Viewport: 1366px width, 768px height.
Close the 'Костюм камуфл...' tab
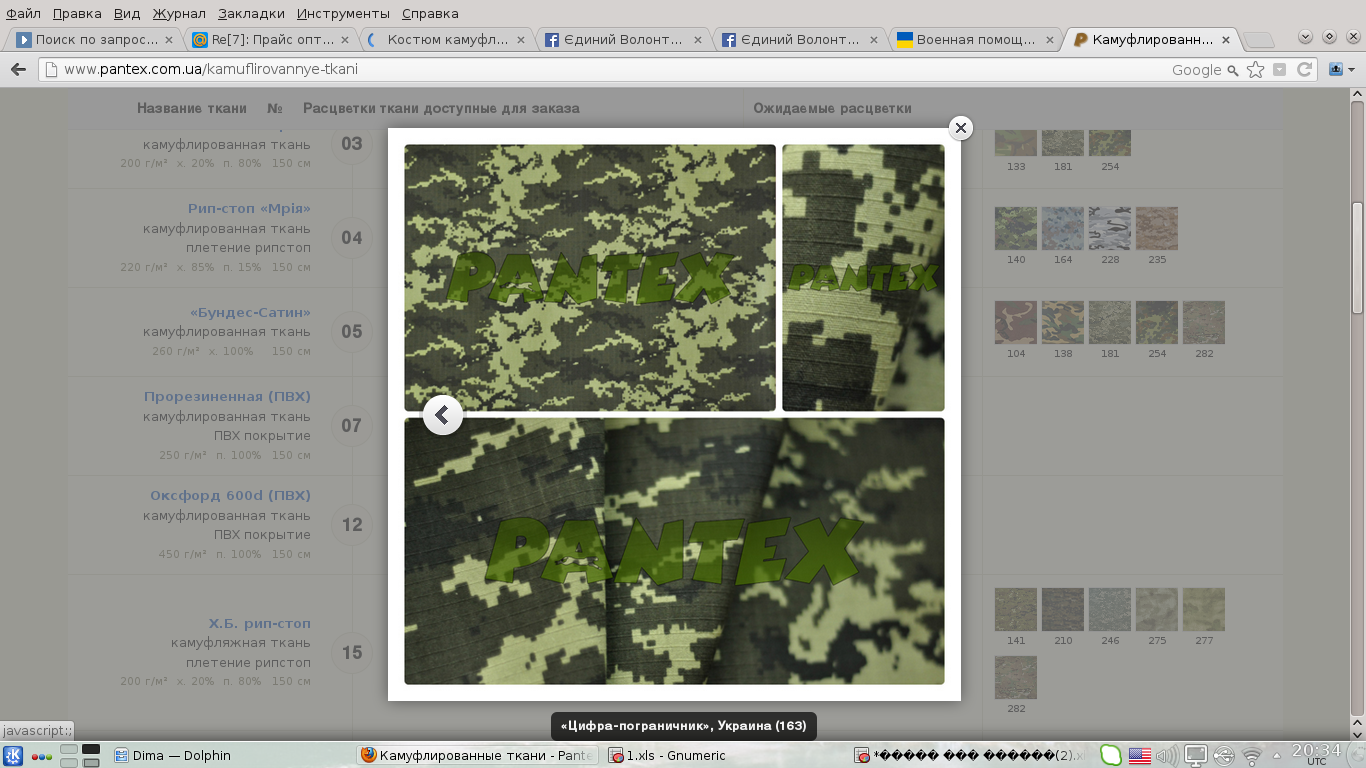[522, 40]
